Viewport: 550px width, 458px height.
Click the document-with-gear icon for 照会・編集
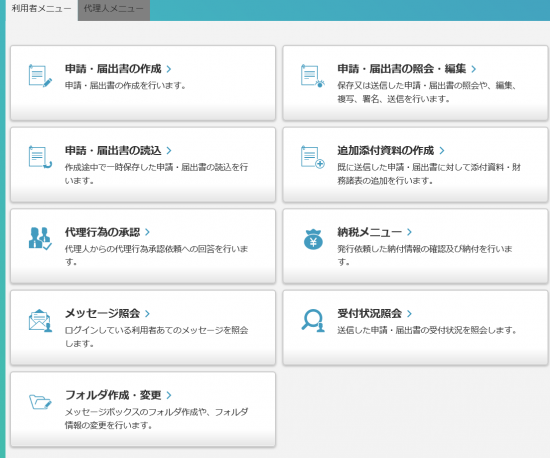point(313,76)
